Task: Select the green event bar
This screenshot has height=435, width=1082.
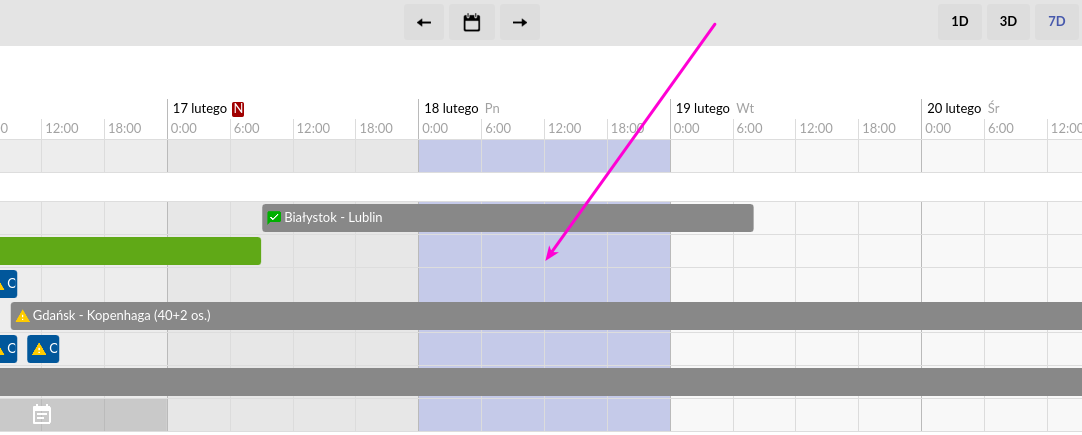Action: point(130,251)
